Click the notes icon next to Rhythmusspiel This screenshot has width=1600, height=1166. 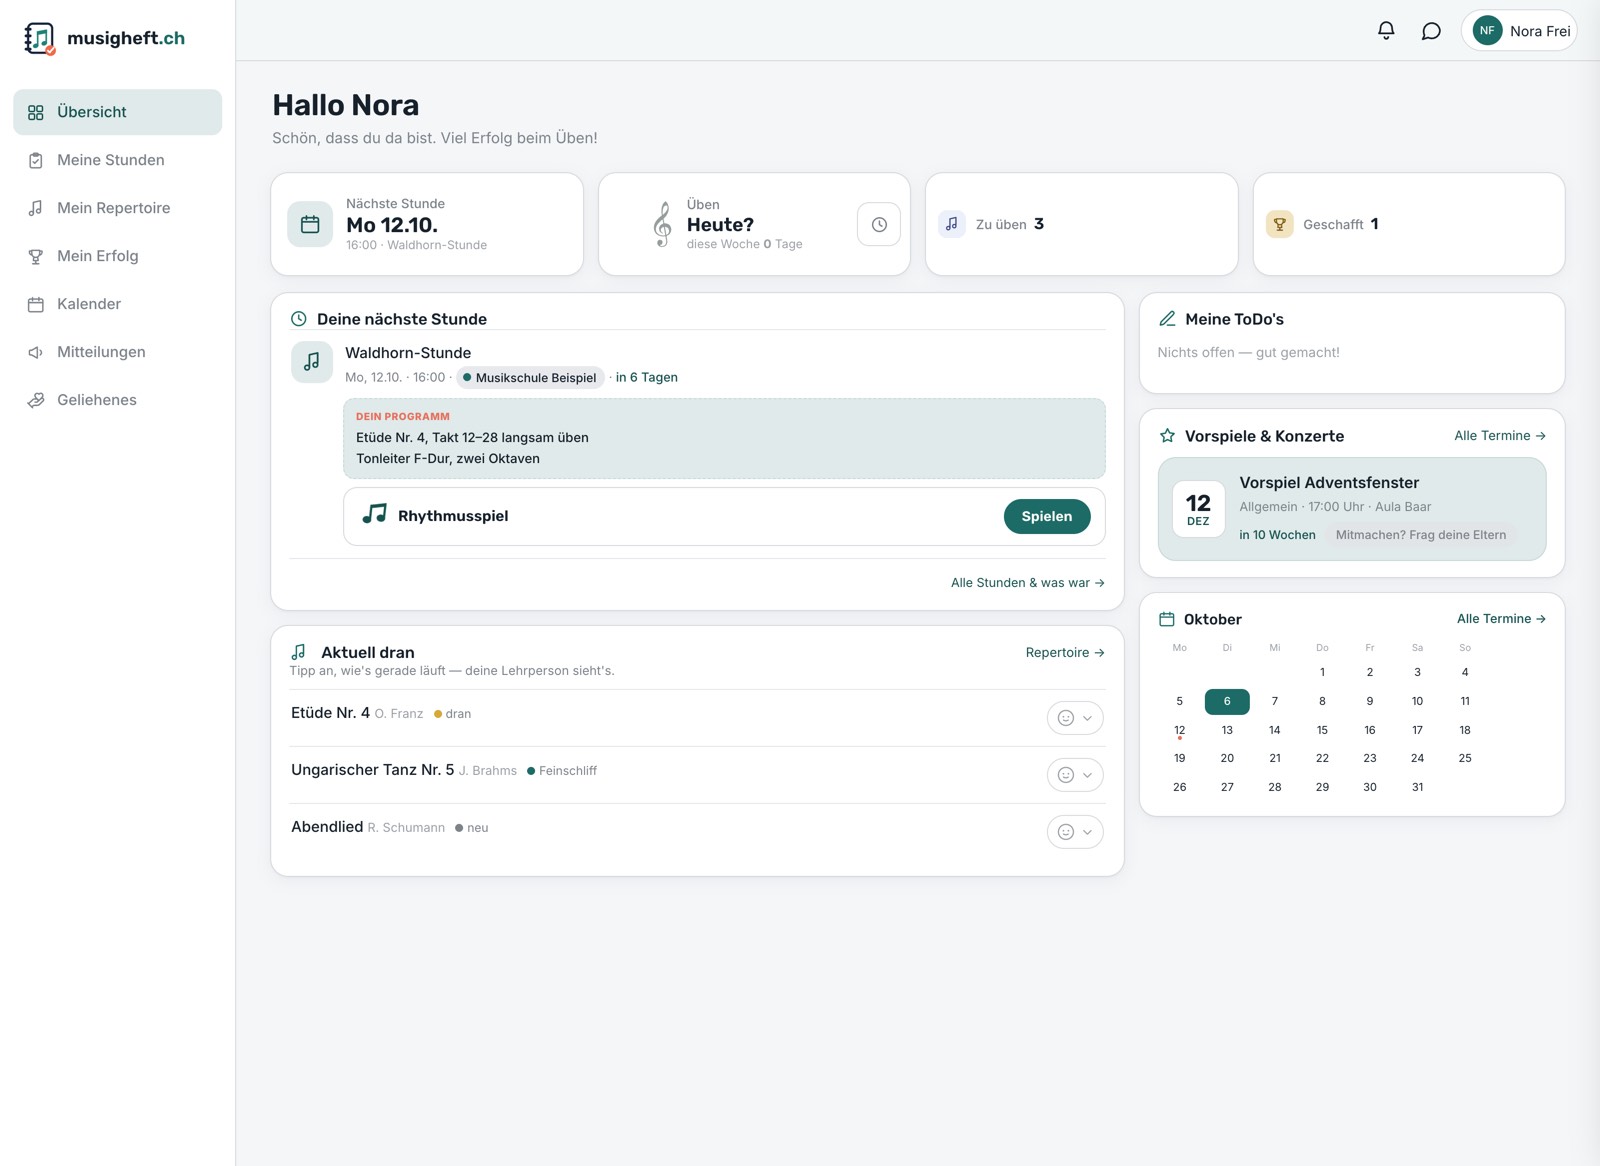(x=374, y=514)
